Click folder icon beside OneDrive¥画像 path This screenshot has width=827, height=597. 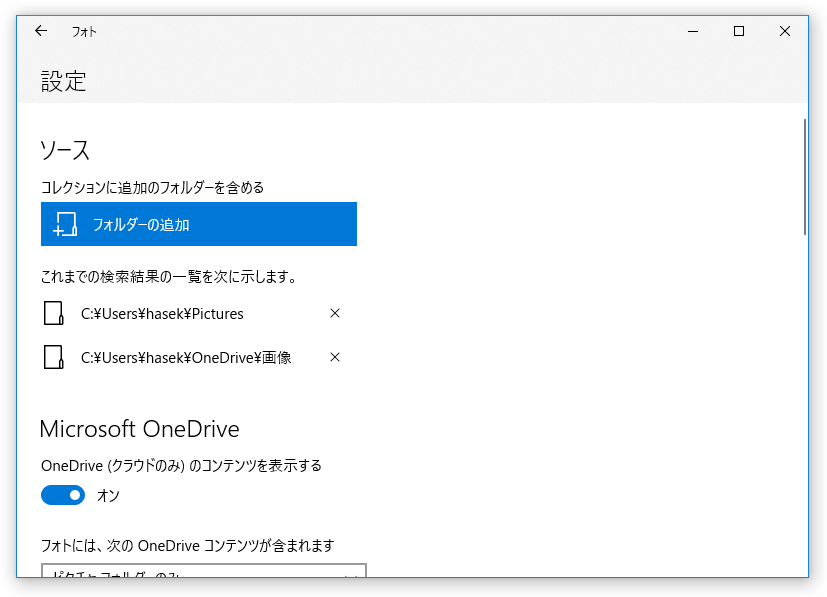point(53,358)
